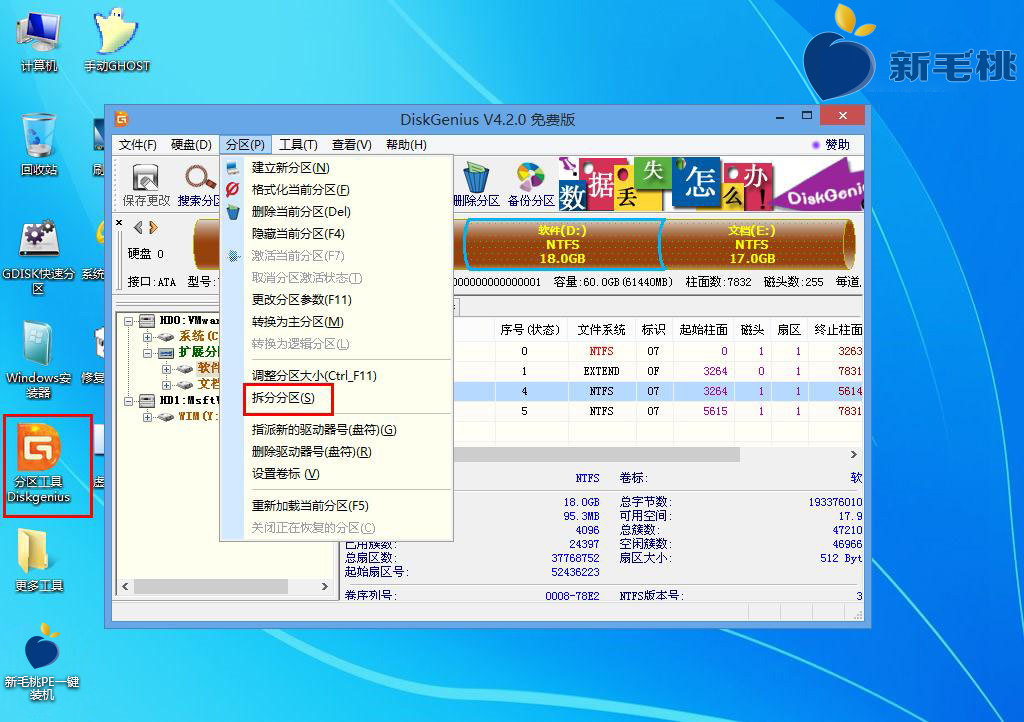Viewport: 1024px width, 722px height.
Task: Go to the next disk arrow
Action: click(x=153, y=227)
